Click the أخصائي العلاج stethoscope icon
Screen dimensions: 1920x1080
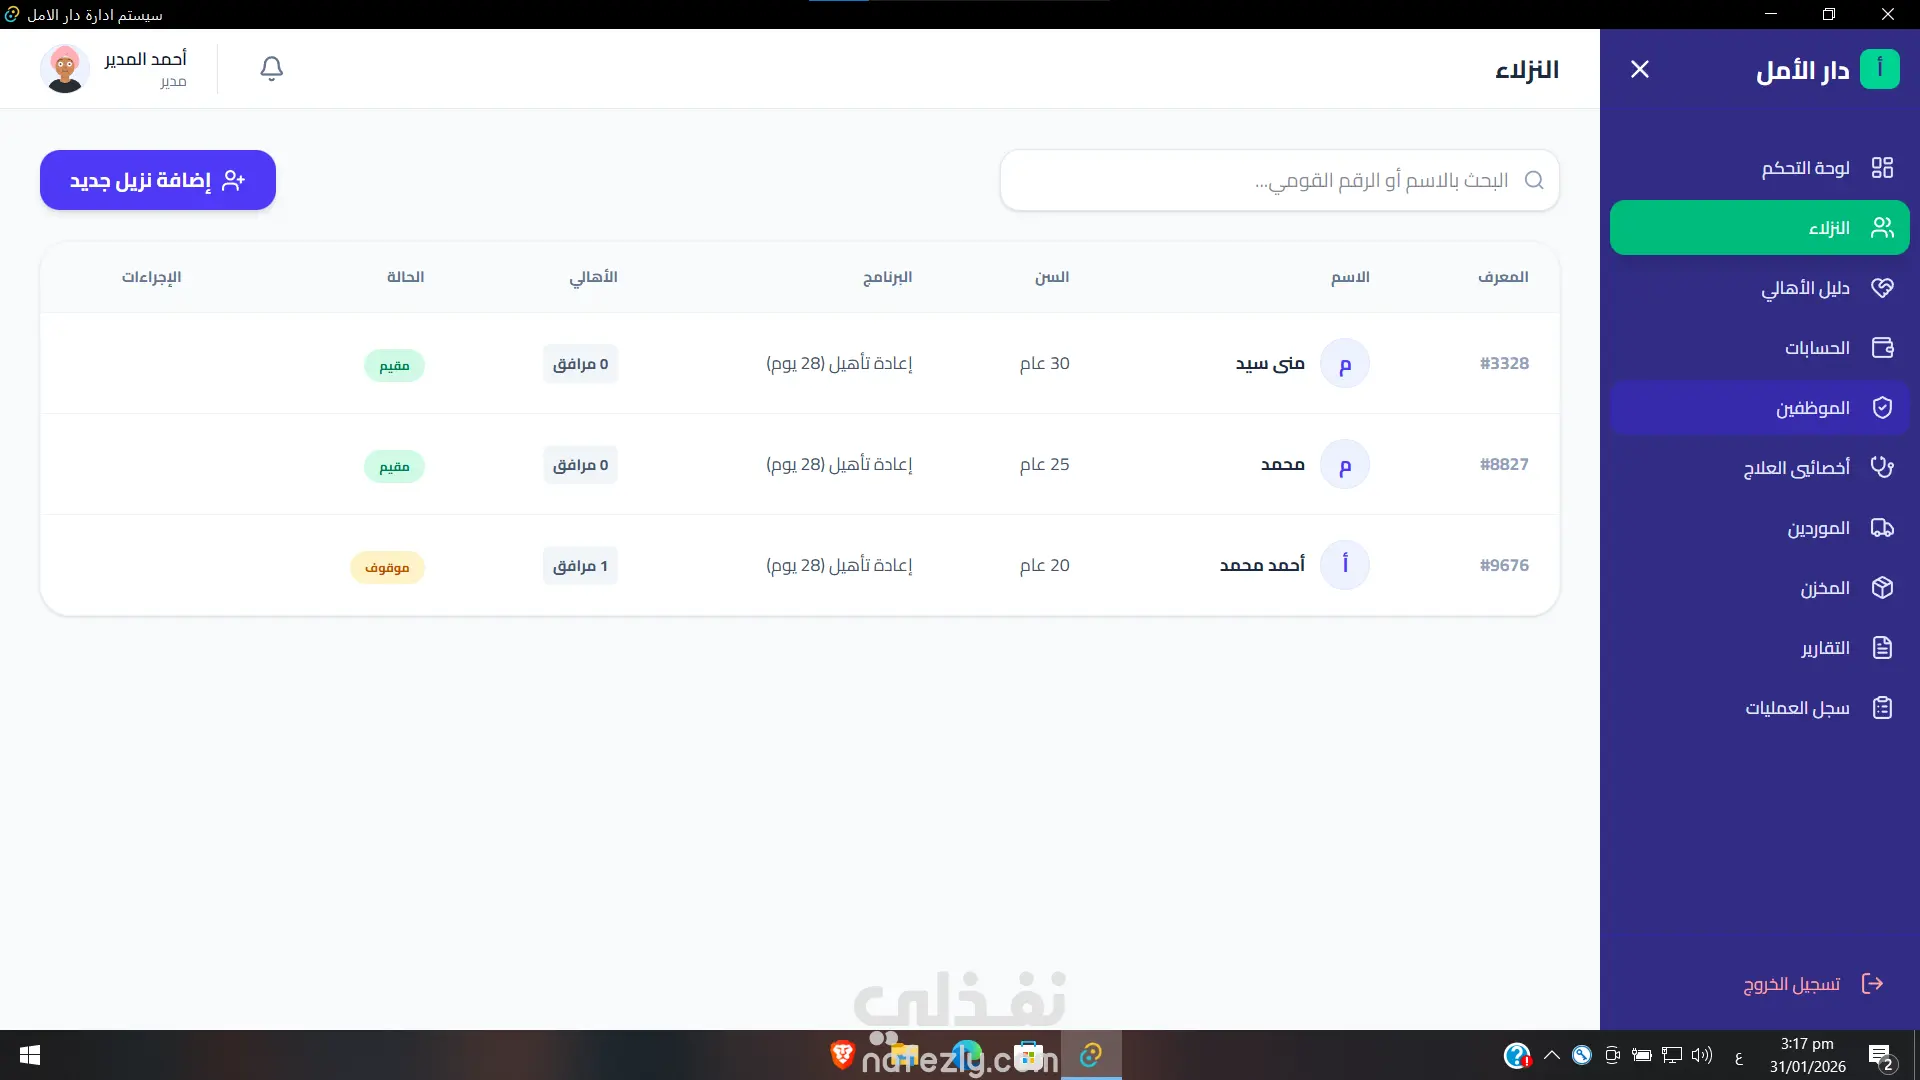(1882, 467)
